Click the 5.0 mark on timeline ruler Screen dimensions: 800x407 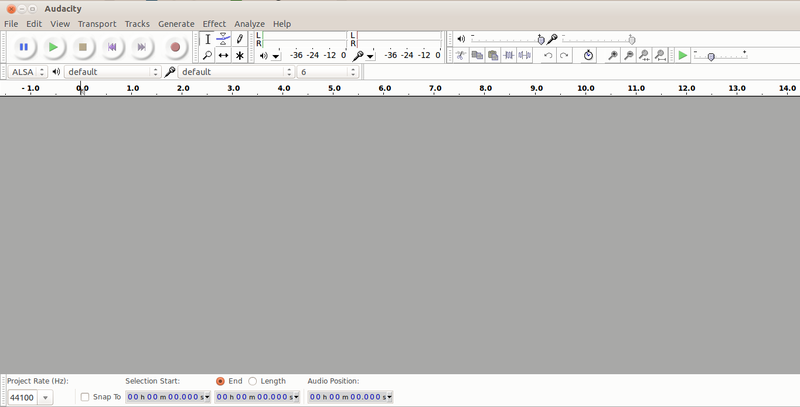[x=334, y=88]
